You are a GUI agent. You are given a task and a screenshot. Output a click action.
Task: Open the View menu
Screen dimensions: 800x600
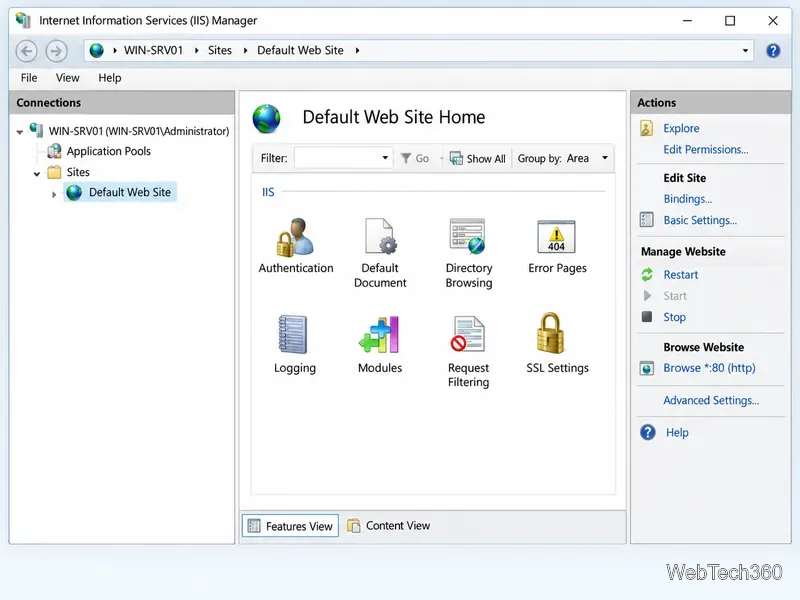pyautogui.click(x=67, y=78)
